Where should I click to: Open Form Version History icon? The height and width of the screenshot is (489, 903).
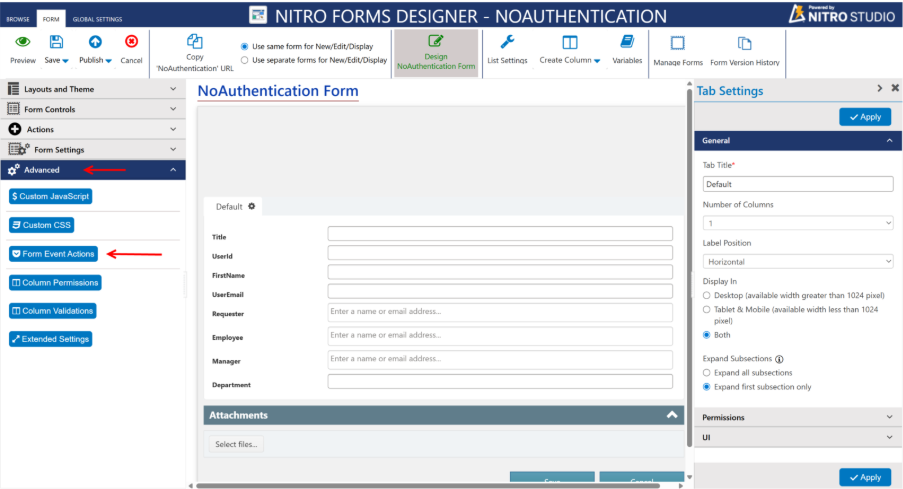744,44
